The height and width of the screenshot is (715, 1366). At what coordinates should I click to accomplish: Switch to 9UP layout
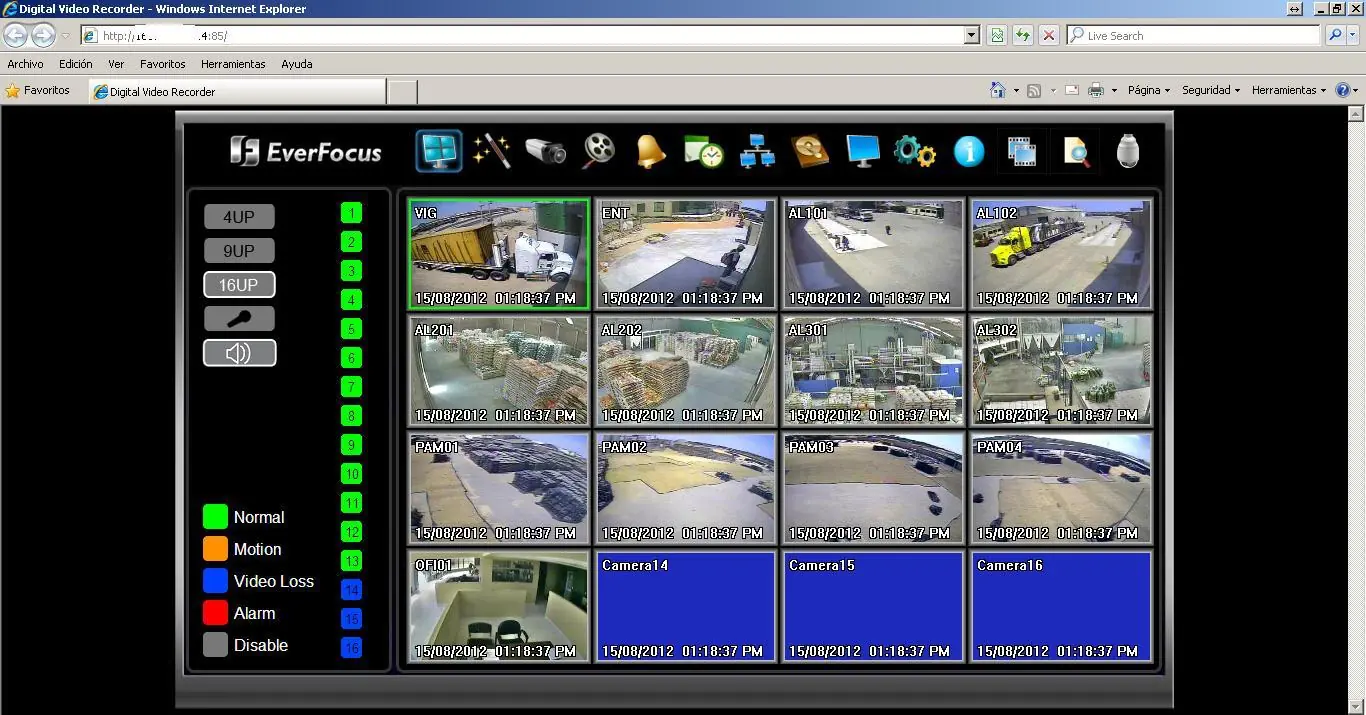239,251
